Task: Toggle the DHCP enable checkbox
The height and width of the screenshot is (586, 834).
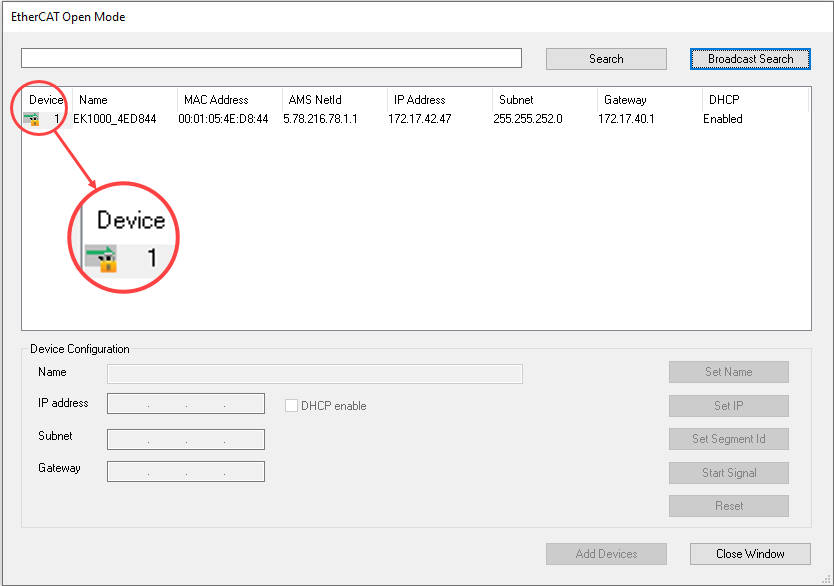Action: [291, 406]
